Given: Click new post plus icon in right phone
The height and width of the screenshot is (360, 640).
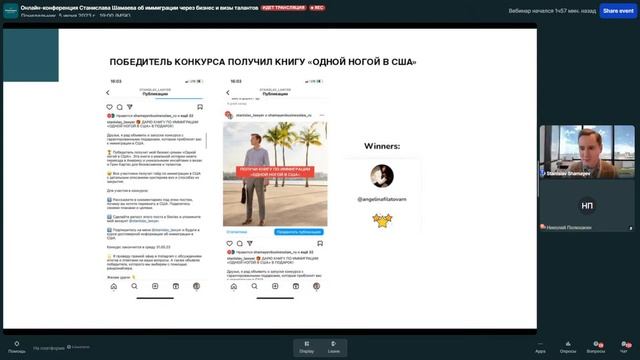Looking at the screenshot, I should pyautogui.click(x=275, y=287).
